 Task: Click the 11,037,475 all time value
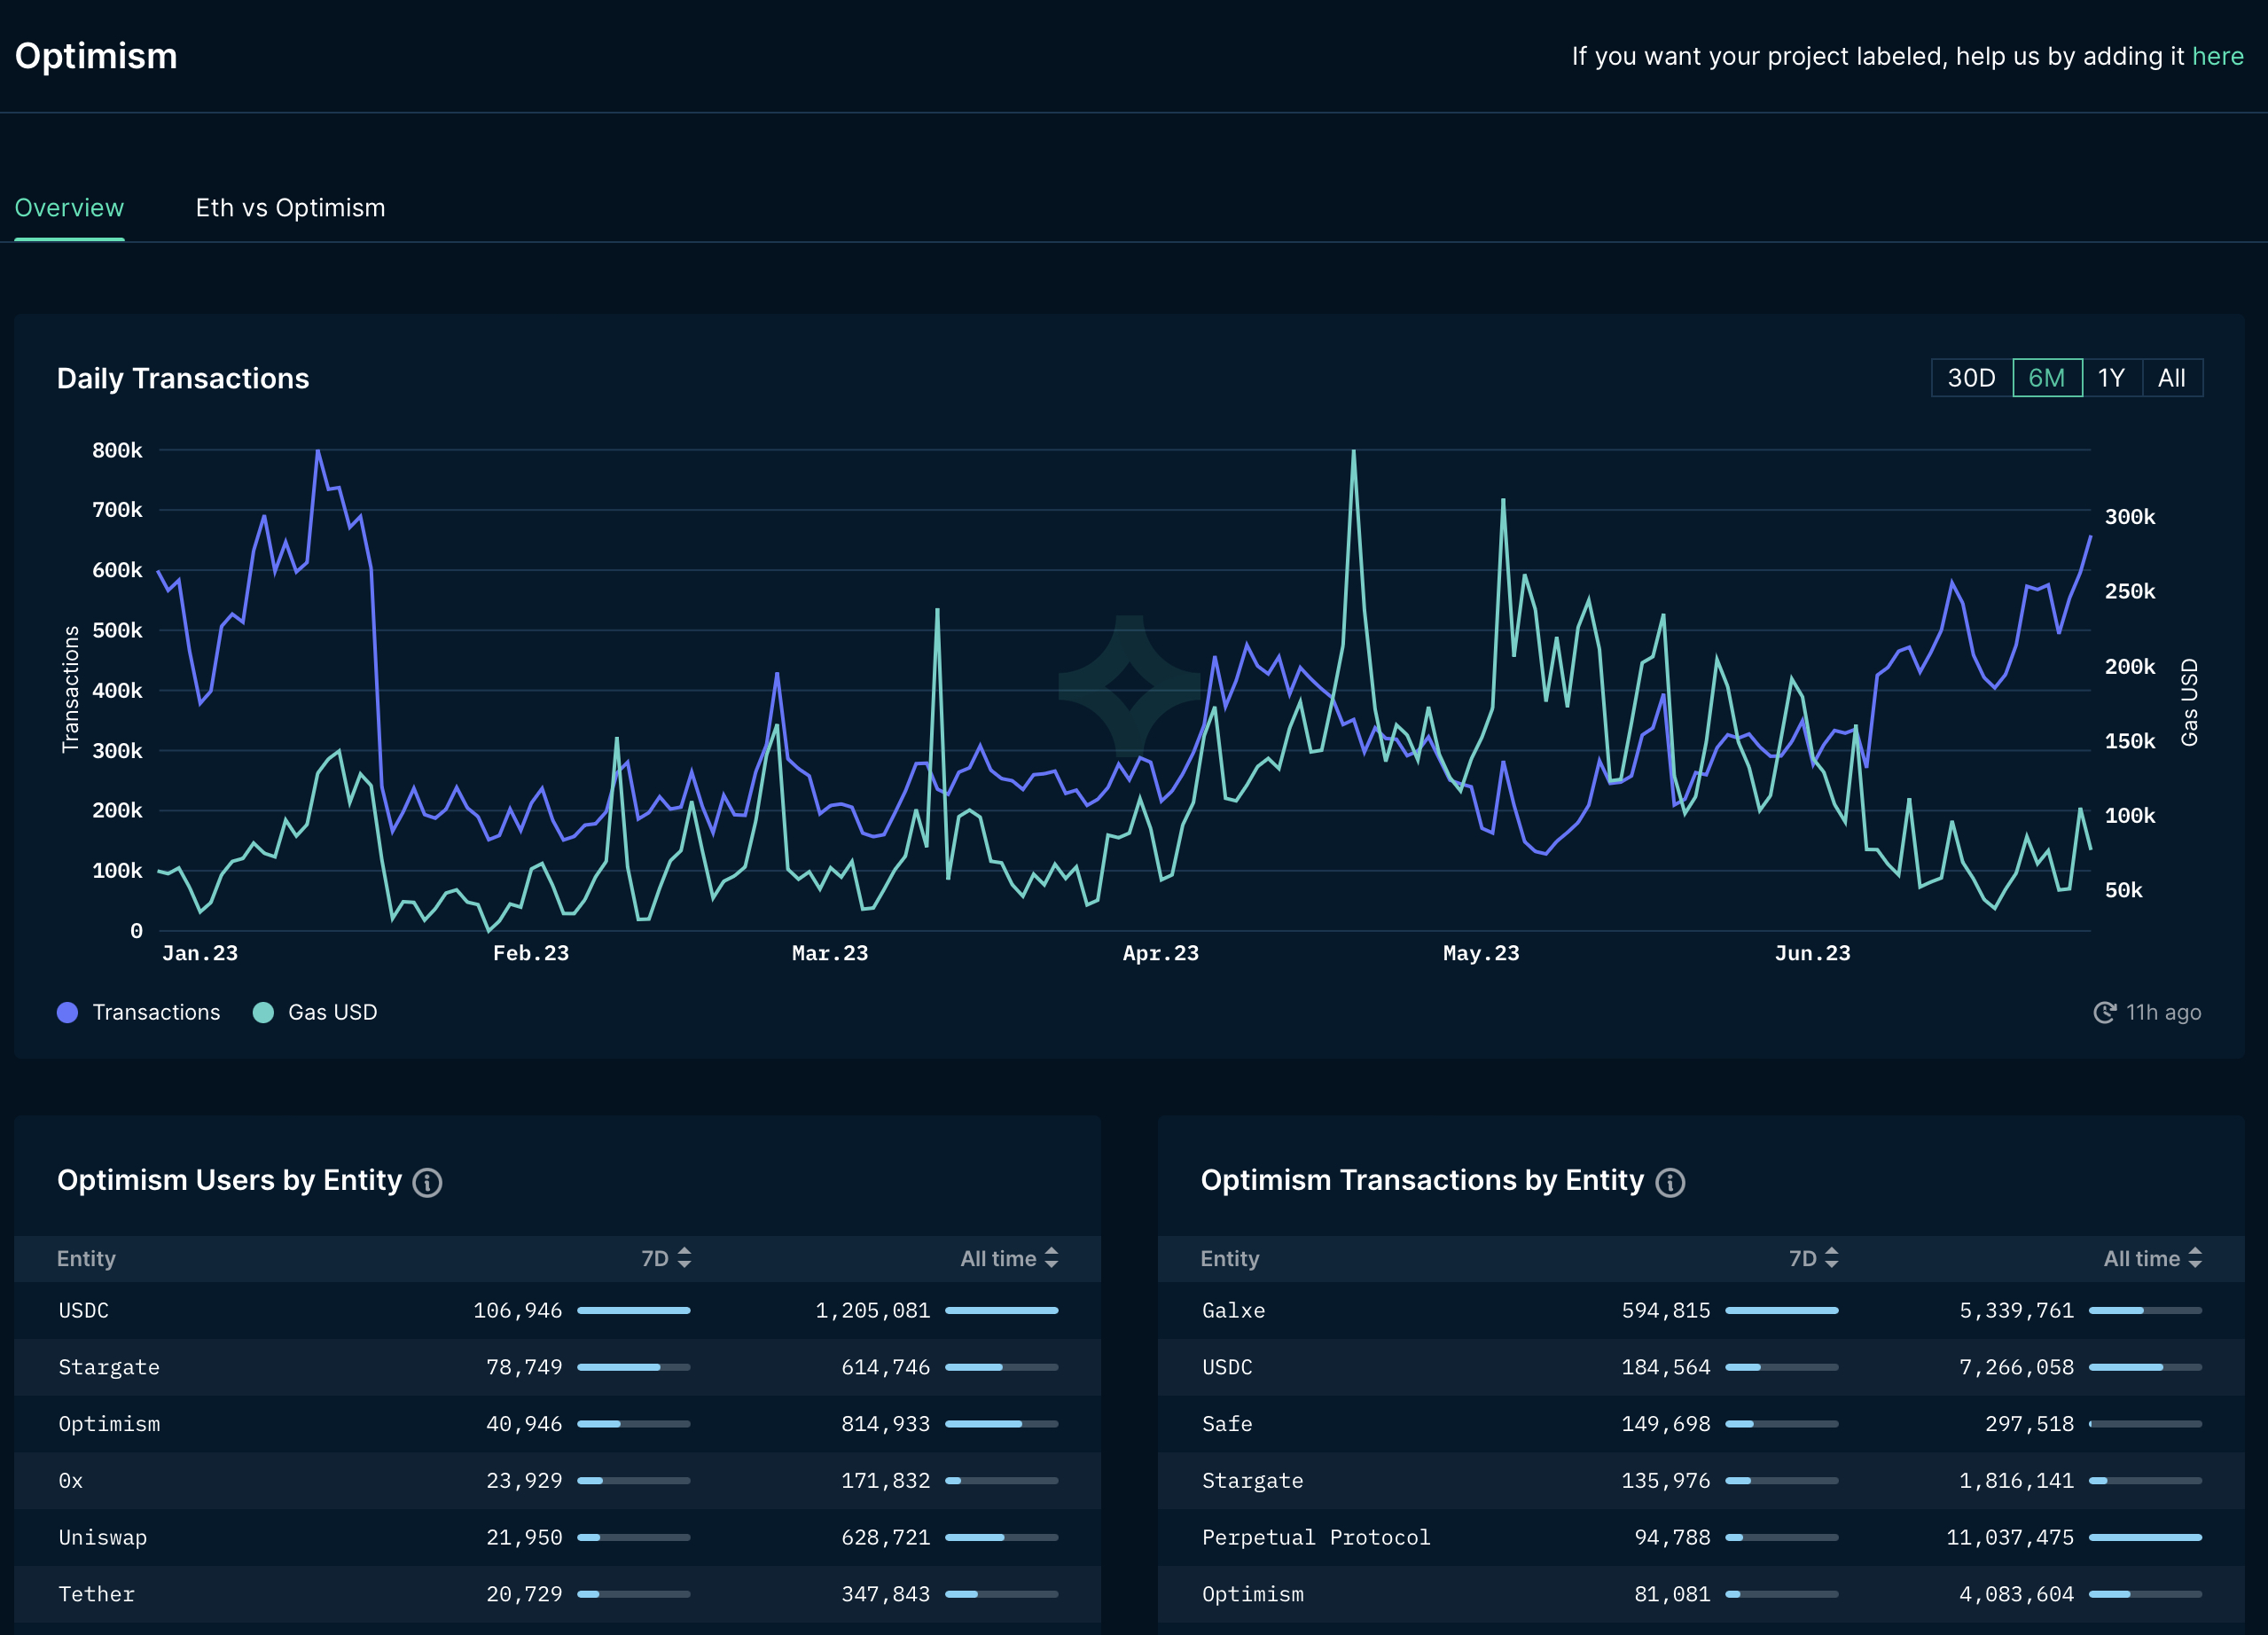pos(2009,1537)
